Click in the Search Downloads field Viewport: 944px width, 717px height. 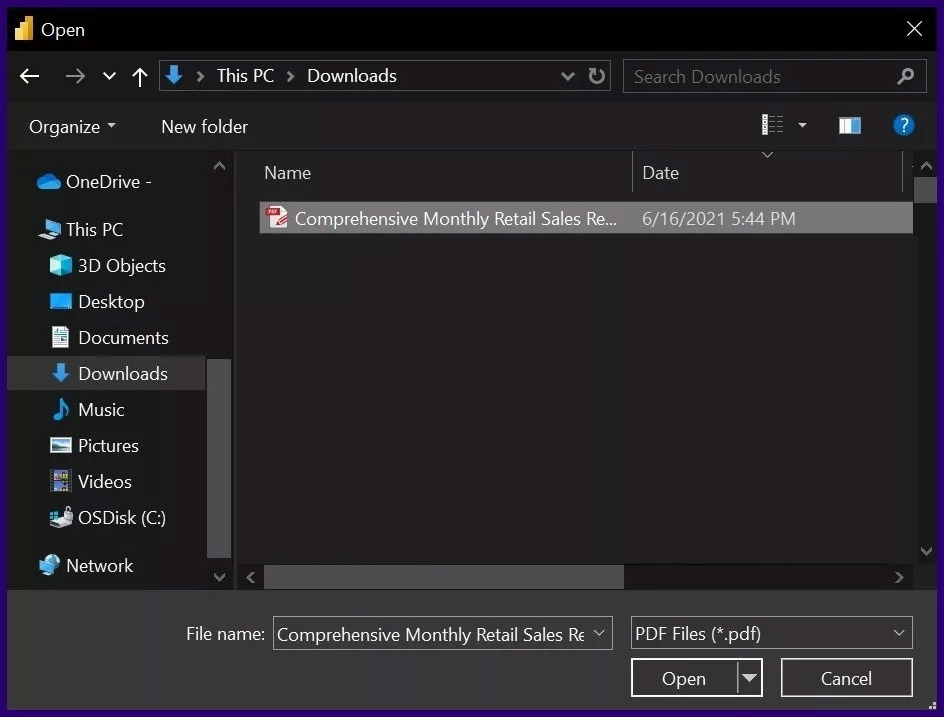pos(760,76)
